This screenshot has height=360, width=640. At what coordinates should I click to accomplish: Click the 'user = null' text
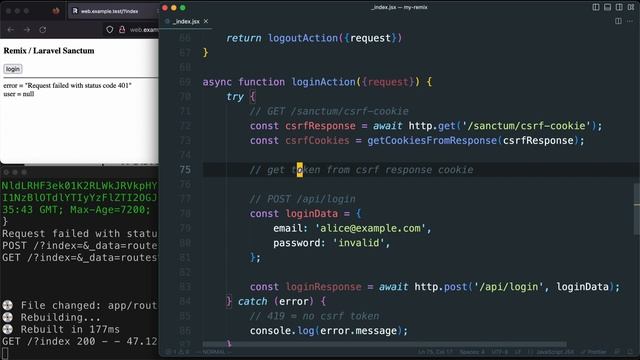point(19,94)
